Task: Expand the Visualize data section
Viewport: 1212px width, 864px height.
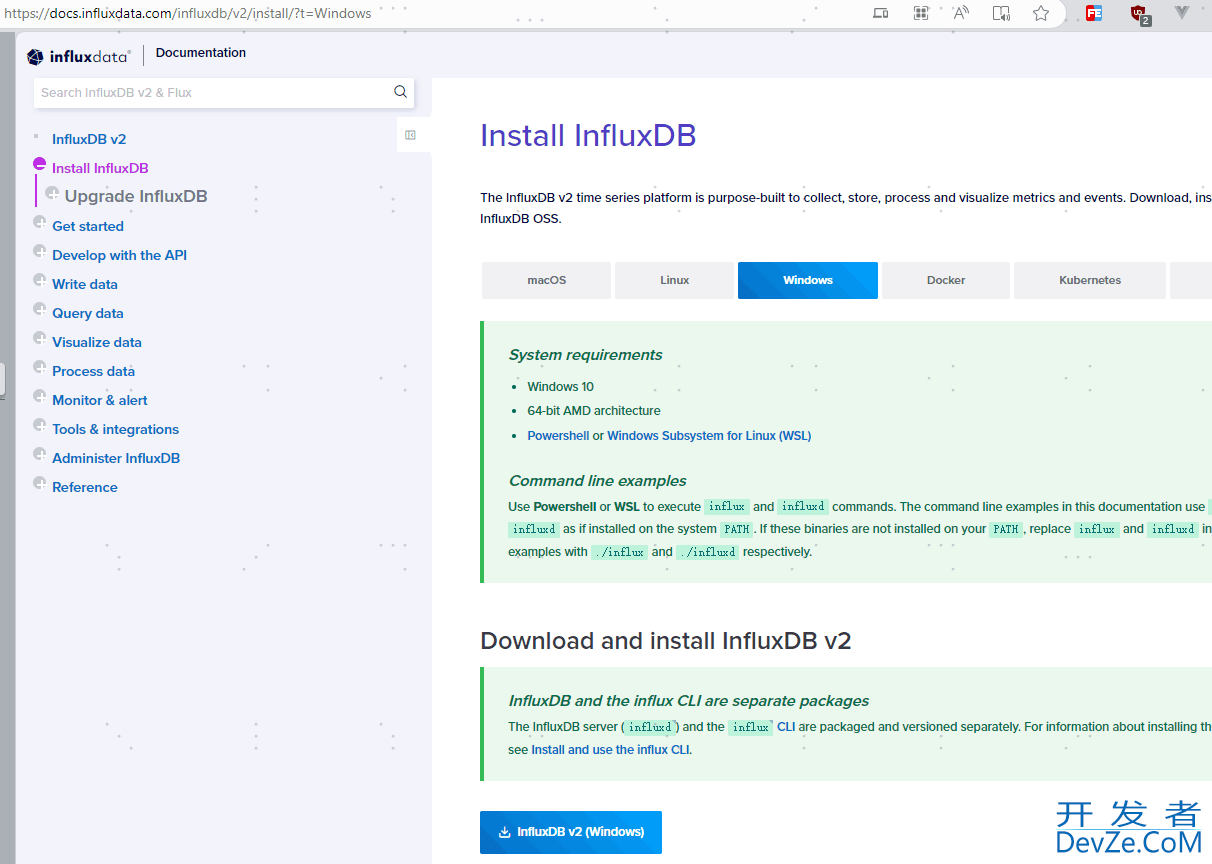Action: tap(39, 338)
